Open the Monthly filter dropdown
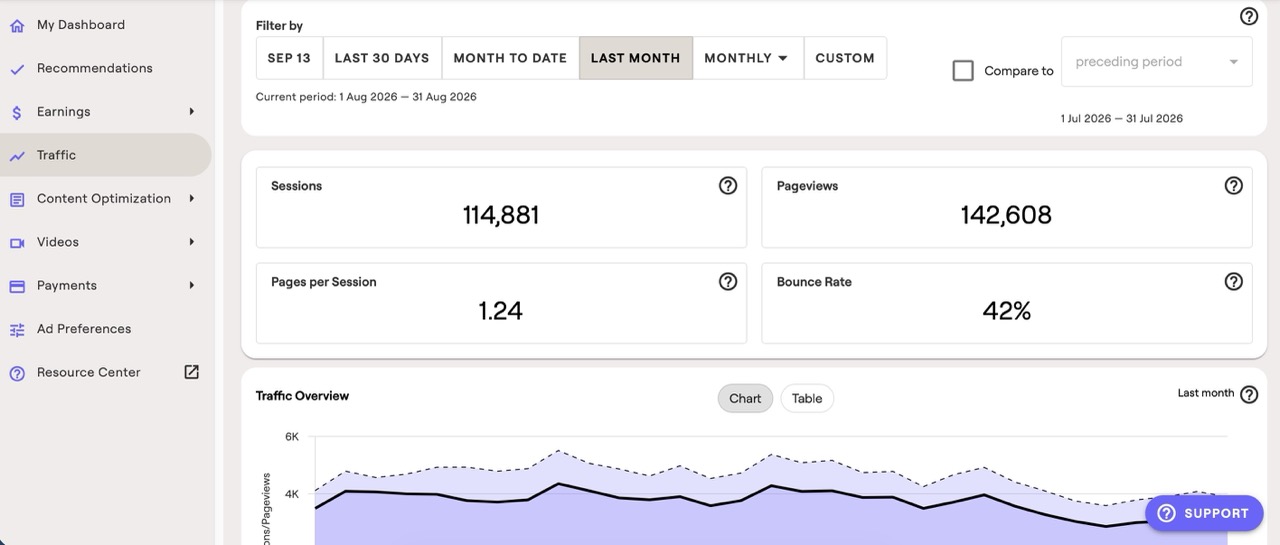 [747, 58]
